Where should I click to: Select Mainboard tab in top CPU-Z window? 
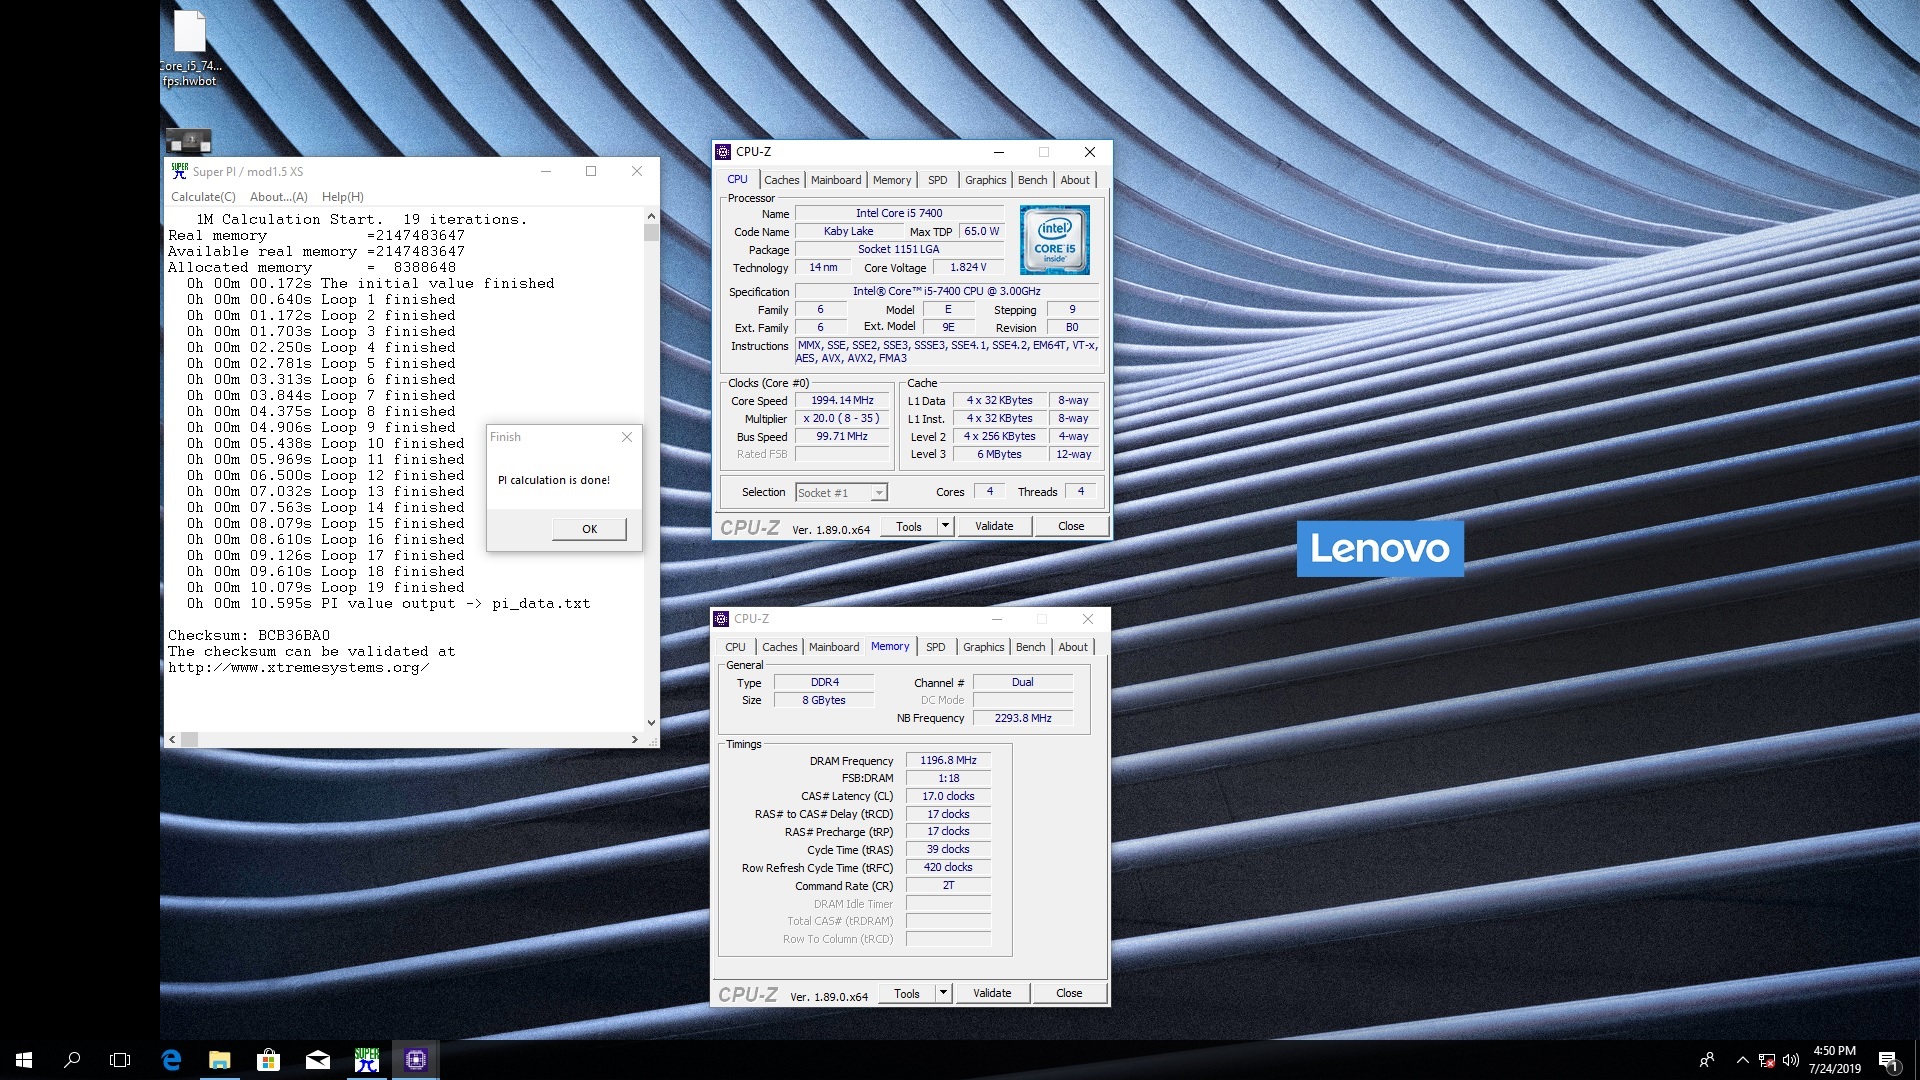(836, 180)
